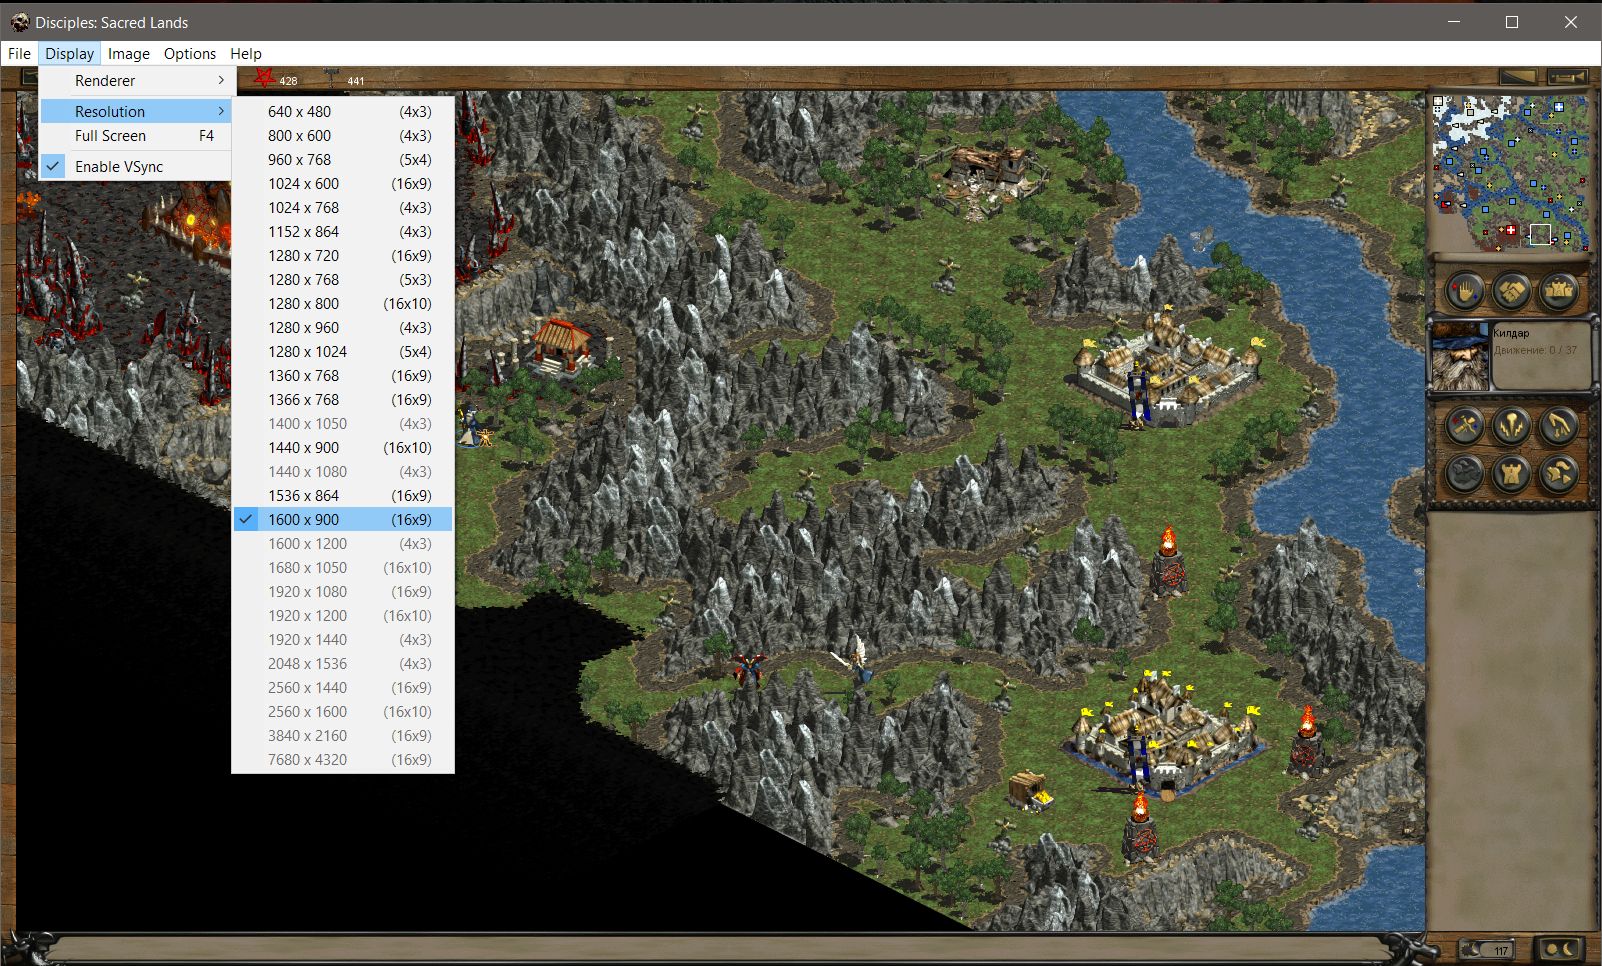Pick the 1366 x 768 entry
Viewport: 1602px width, 966px height.
coord(343,400)
